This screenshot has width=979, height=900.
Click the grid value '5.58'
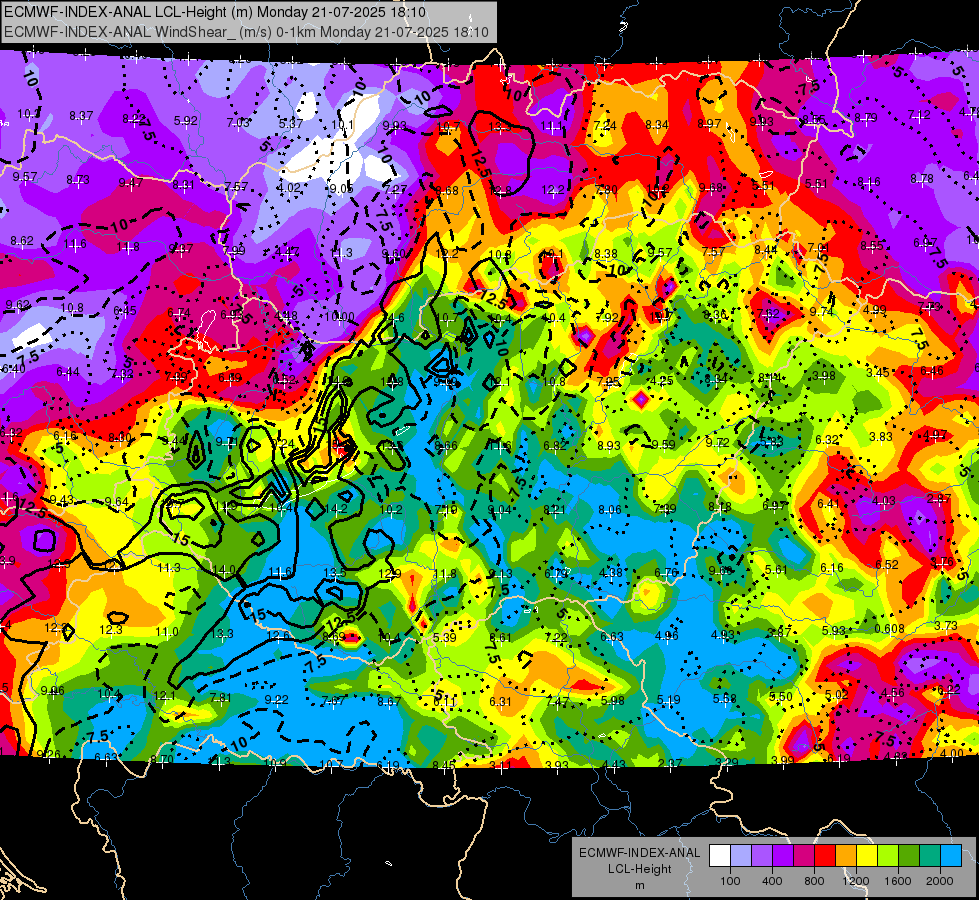[724, 698]
